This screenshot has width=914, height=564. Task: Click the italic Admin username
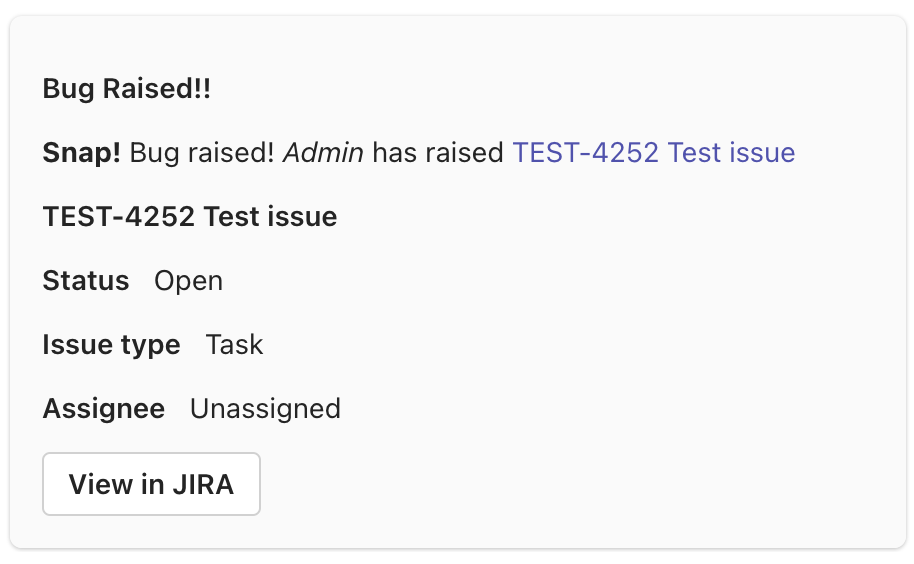click(324, 153)
